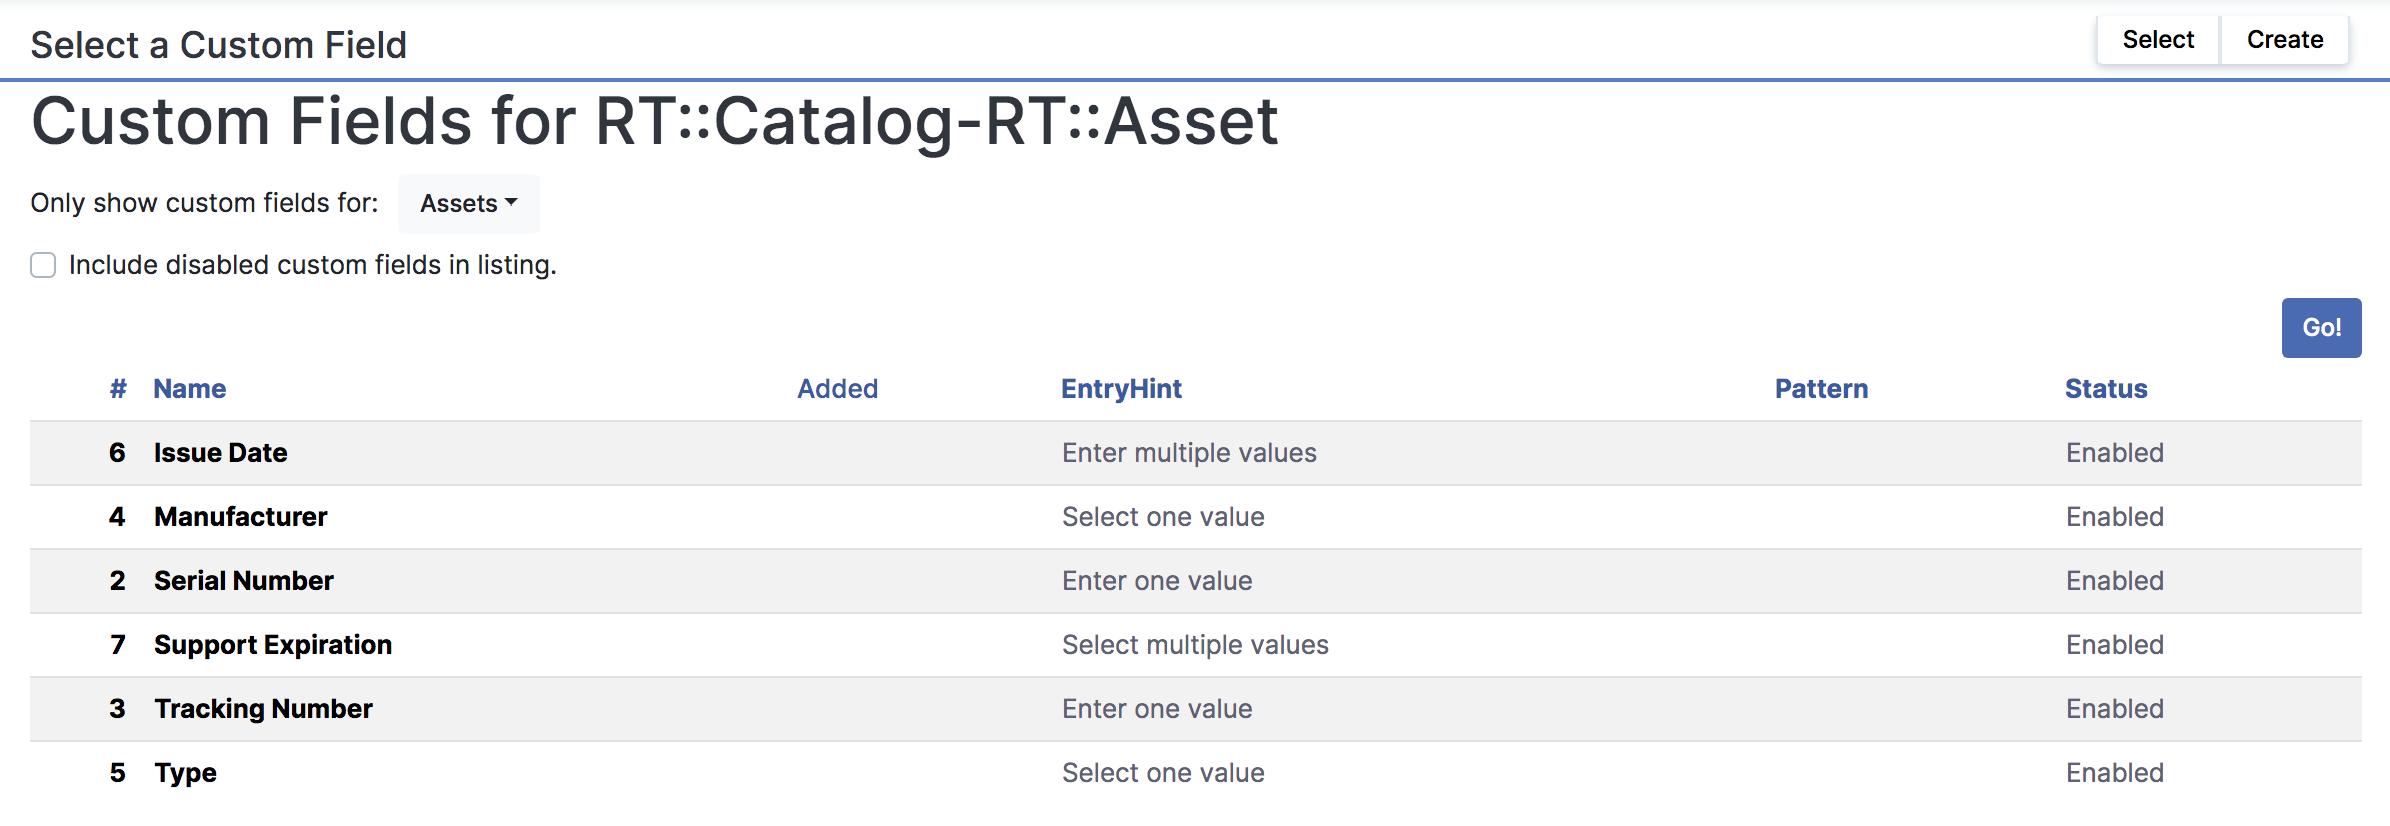
Task: Click the Select button in the header
Action: pos(2156,40)
